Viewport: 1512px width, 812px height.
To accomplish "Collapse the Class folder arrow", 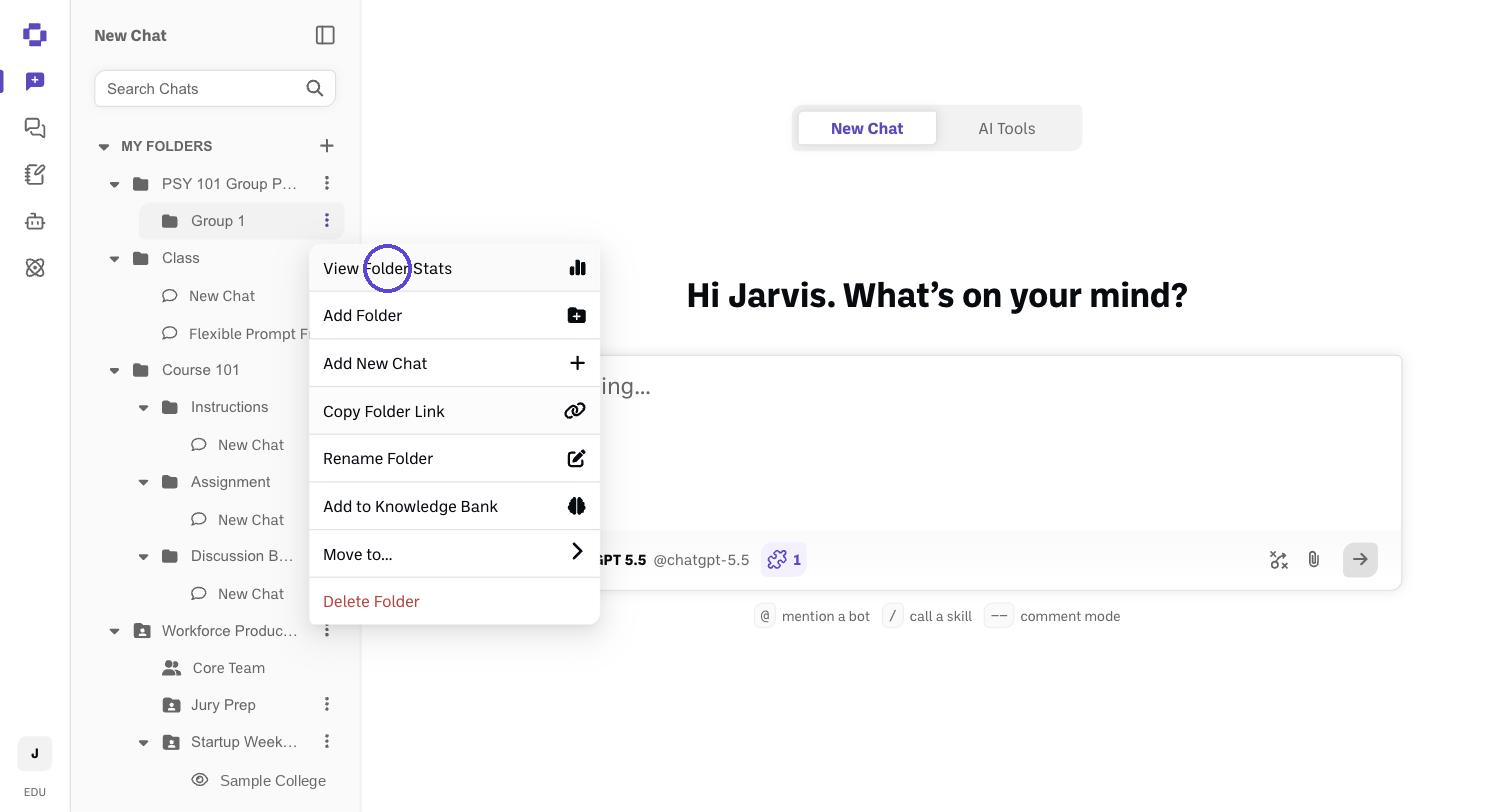I will click(114, 258).
